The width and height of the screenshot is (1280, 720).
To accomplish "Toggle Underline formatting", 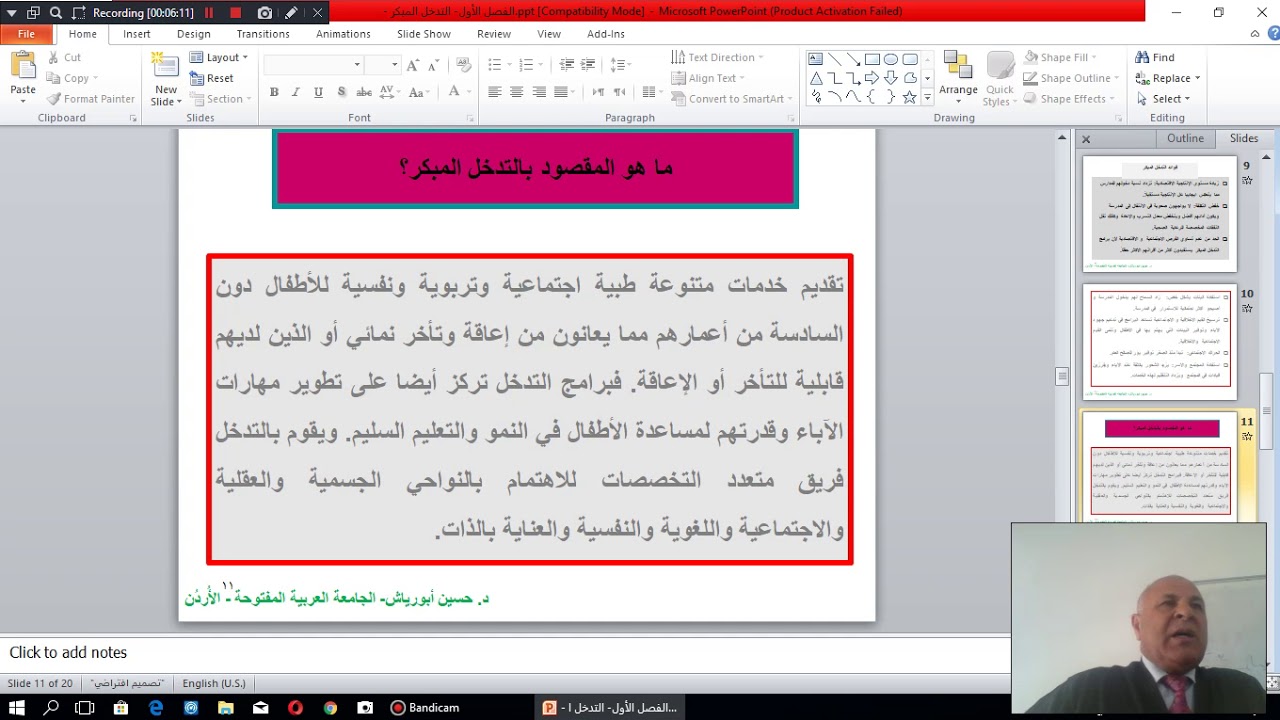I will click(x=318, y=92).
